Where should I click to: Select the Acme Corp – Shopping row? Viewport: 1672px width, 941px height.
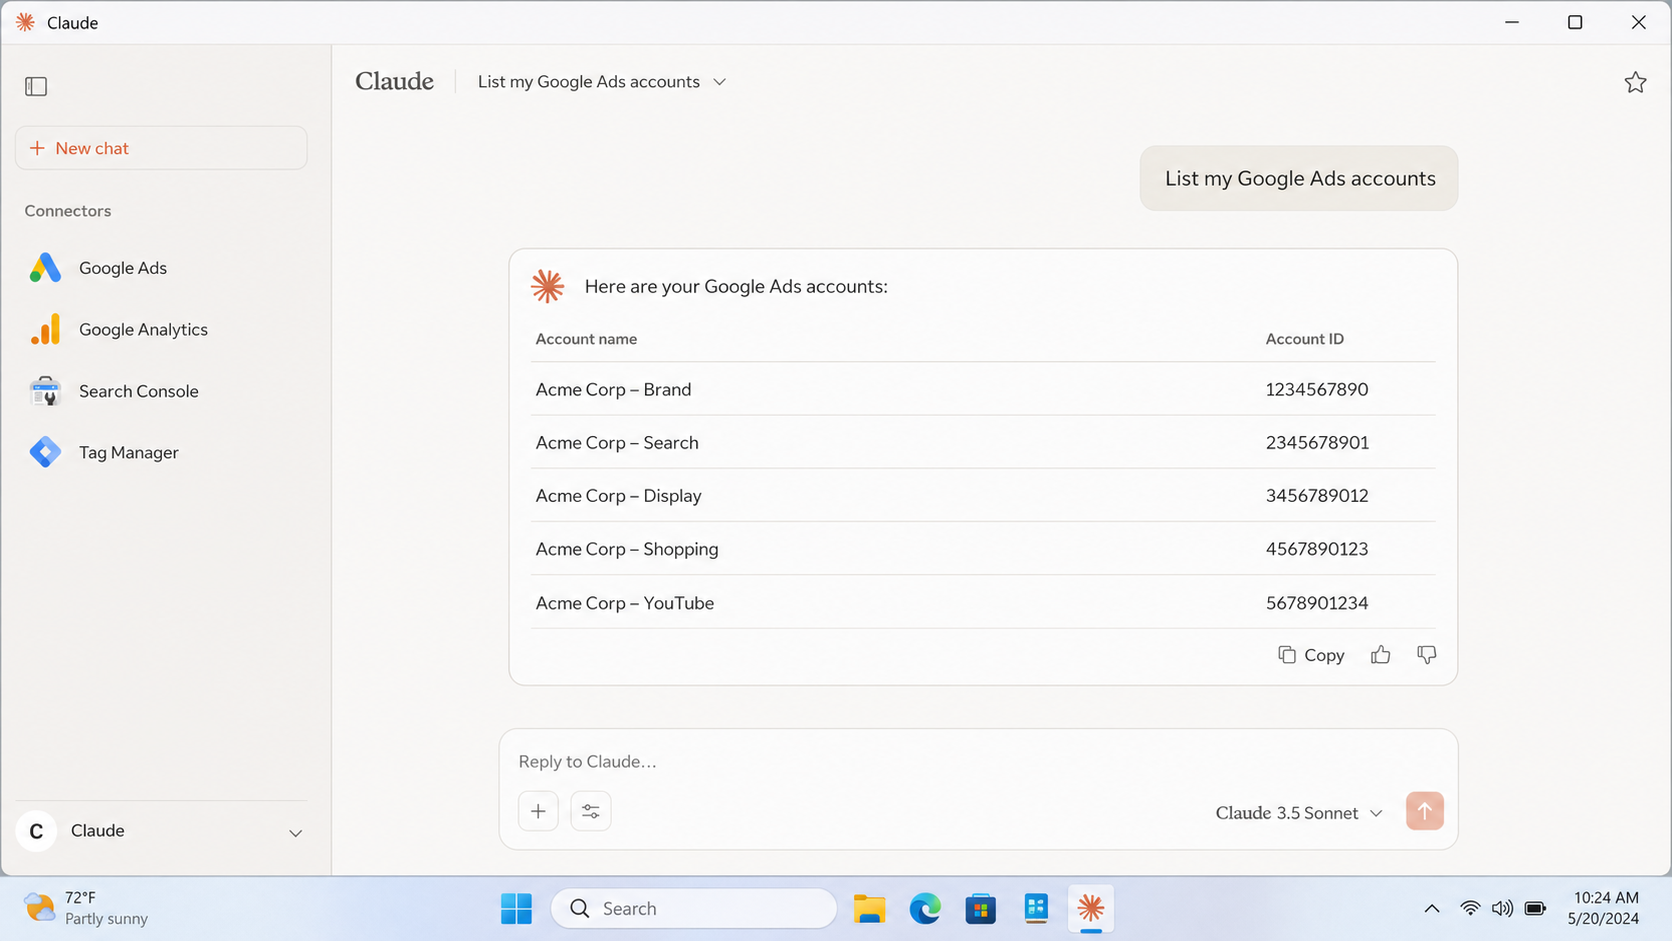pyautogui.click(x=983, y=549)
